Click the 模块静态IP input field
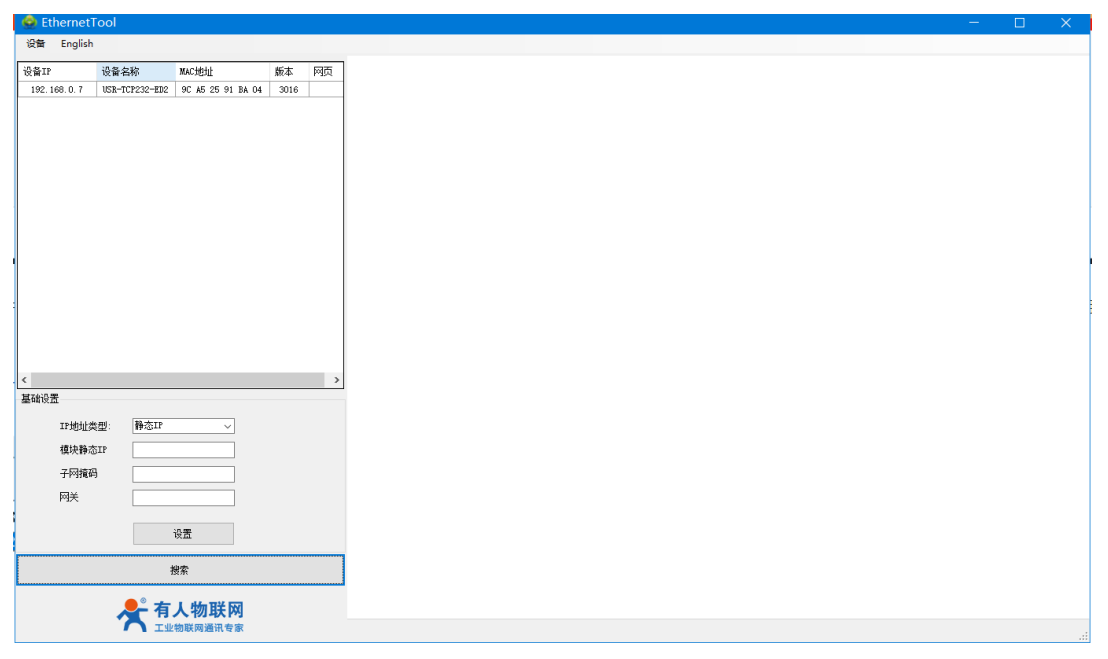Screen dimensions: 1108x659 [183, 450]
